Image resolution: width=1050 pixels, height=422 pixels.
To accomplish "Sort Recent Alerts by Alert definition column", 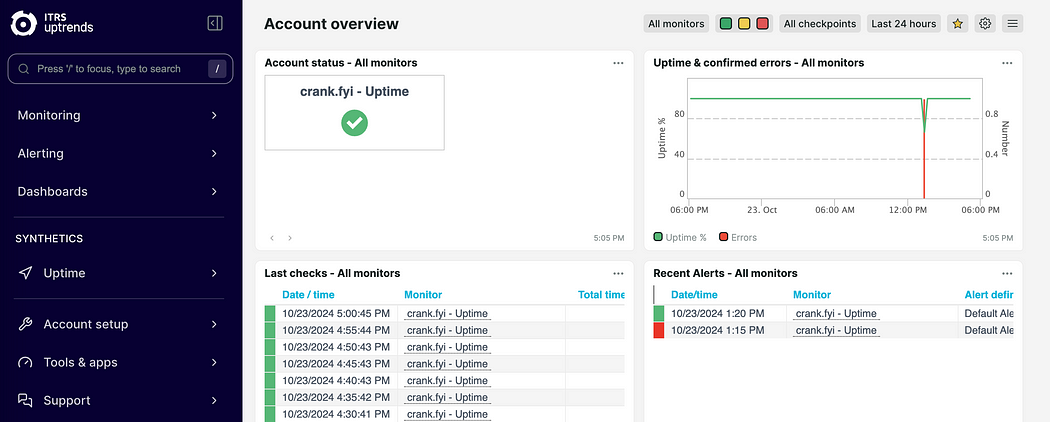I will click(989, 295).
